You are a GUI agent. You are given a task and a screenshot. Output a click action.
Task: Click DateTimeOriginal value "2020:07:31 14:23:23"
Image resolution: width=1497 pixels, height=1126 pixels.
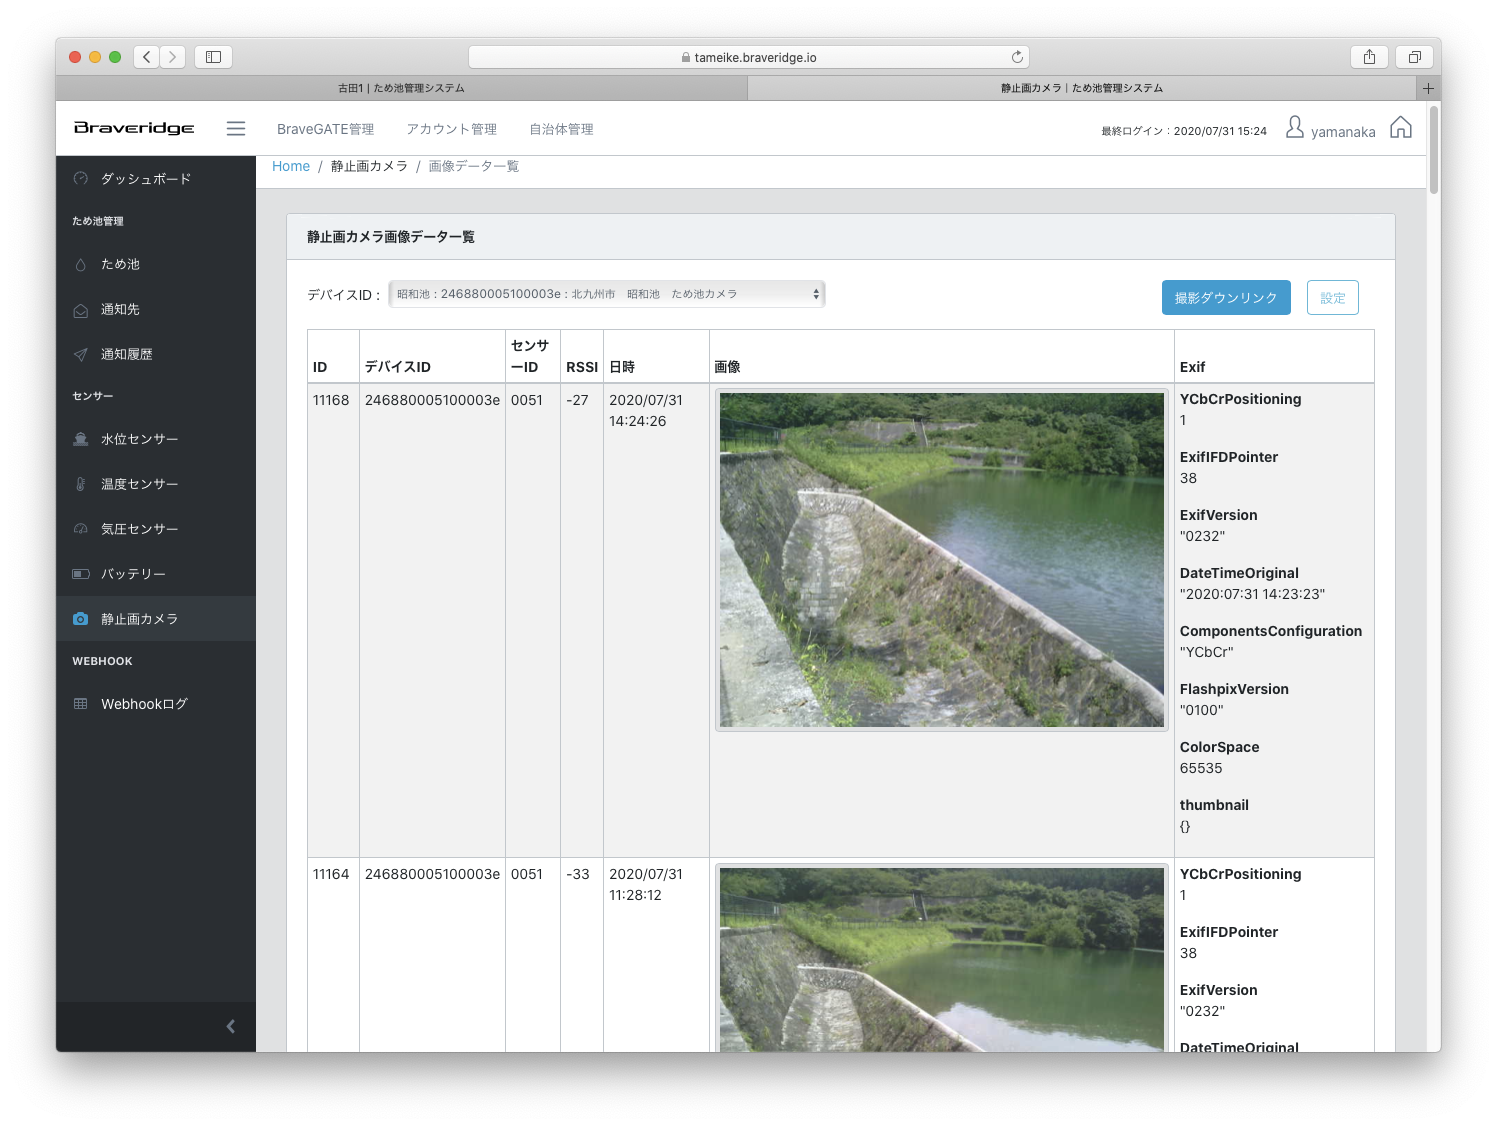(1252, 594)
